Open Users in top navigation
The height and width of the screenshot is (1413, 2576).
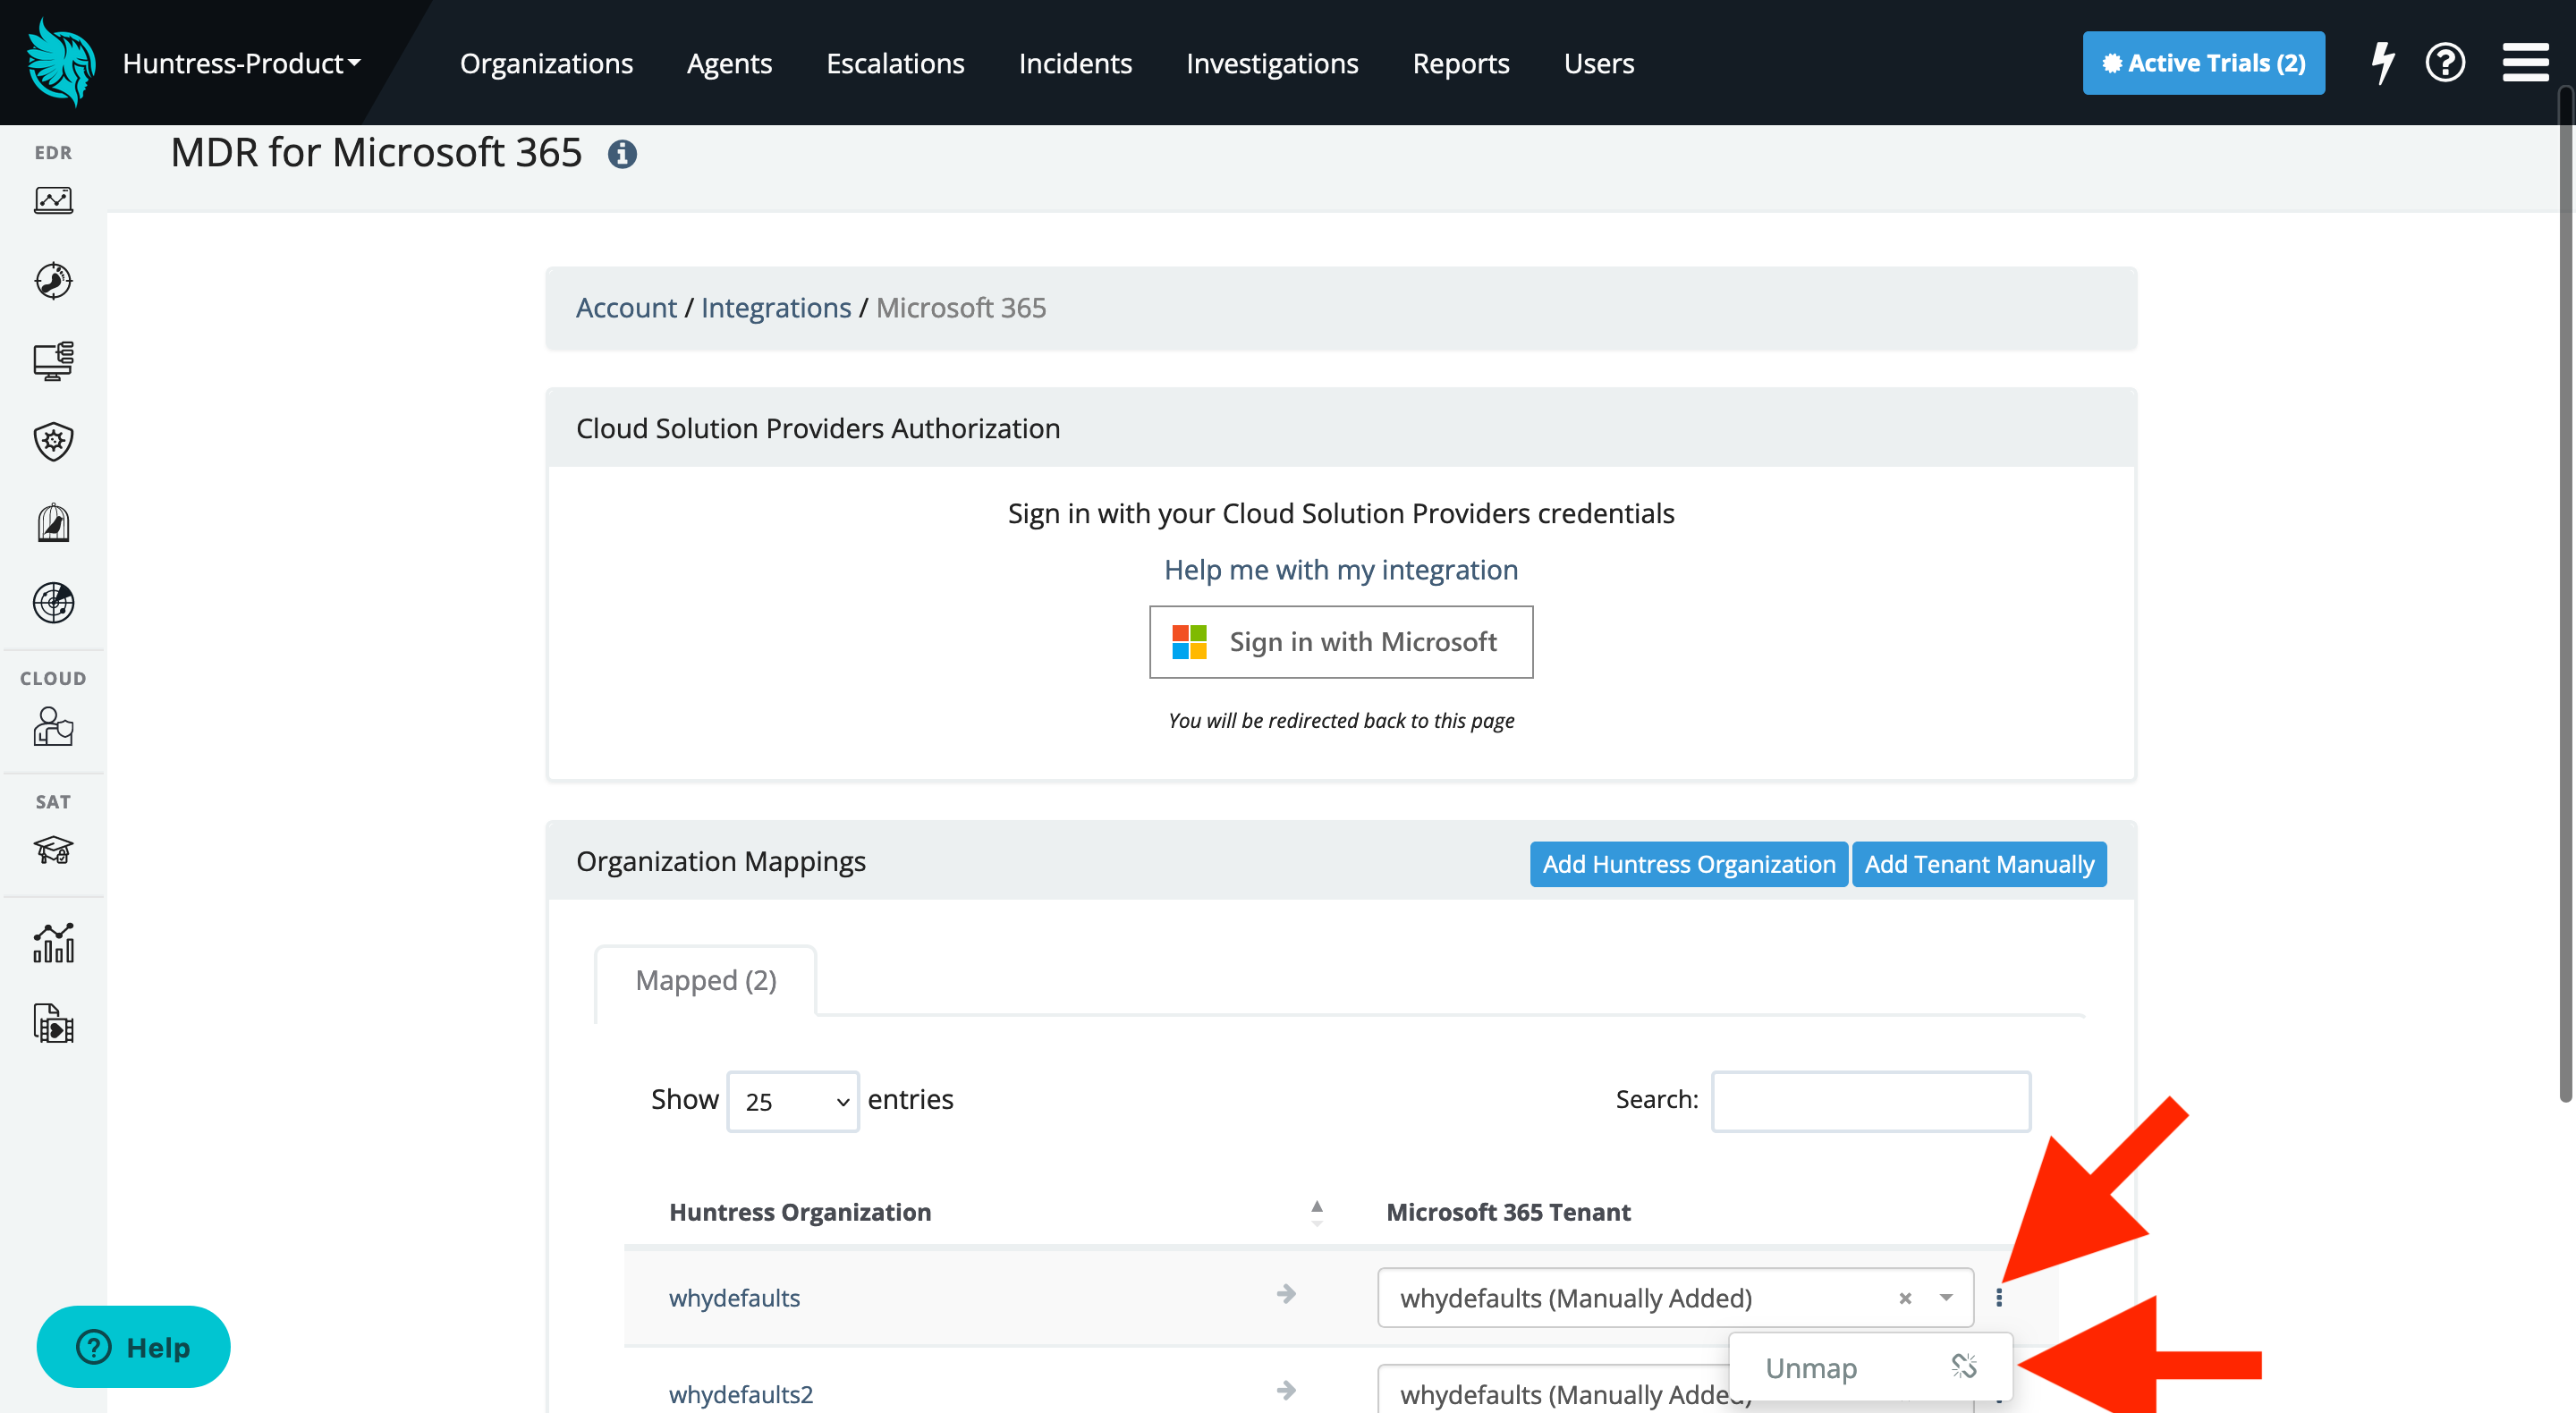[x=1598, y=63]
